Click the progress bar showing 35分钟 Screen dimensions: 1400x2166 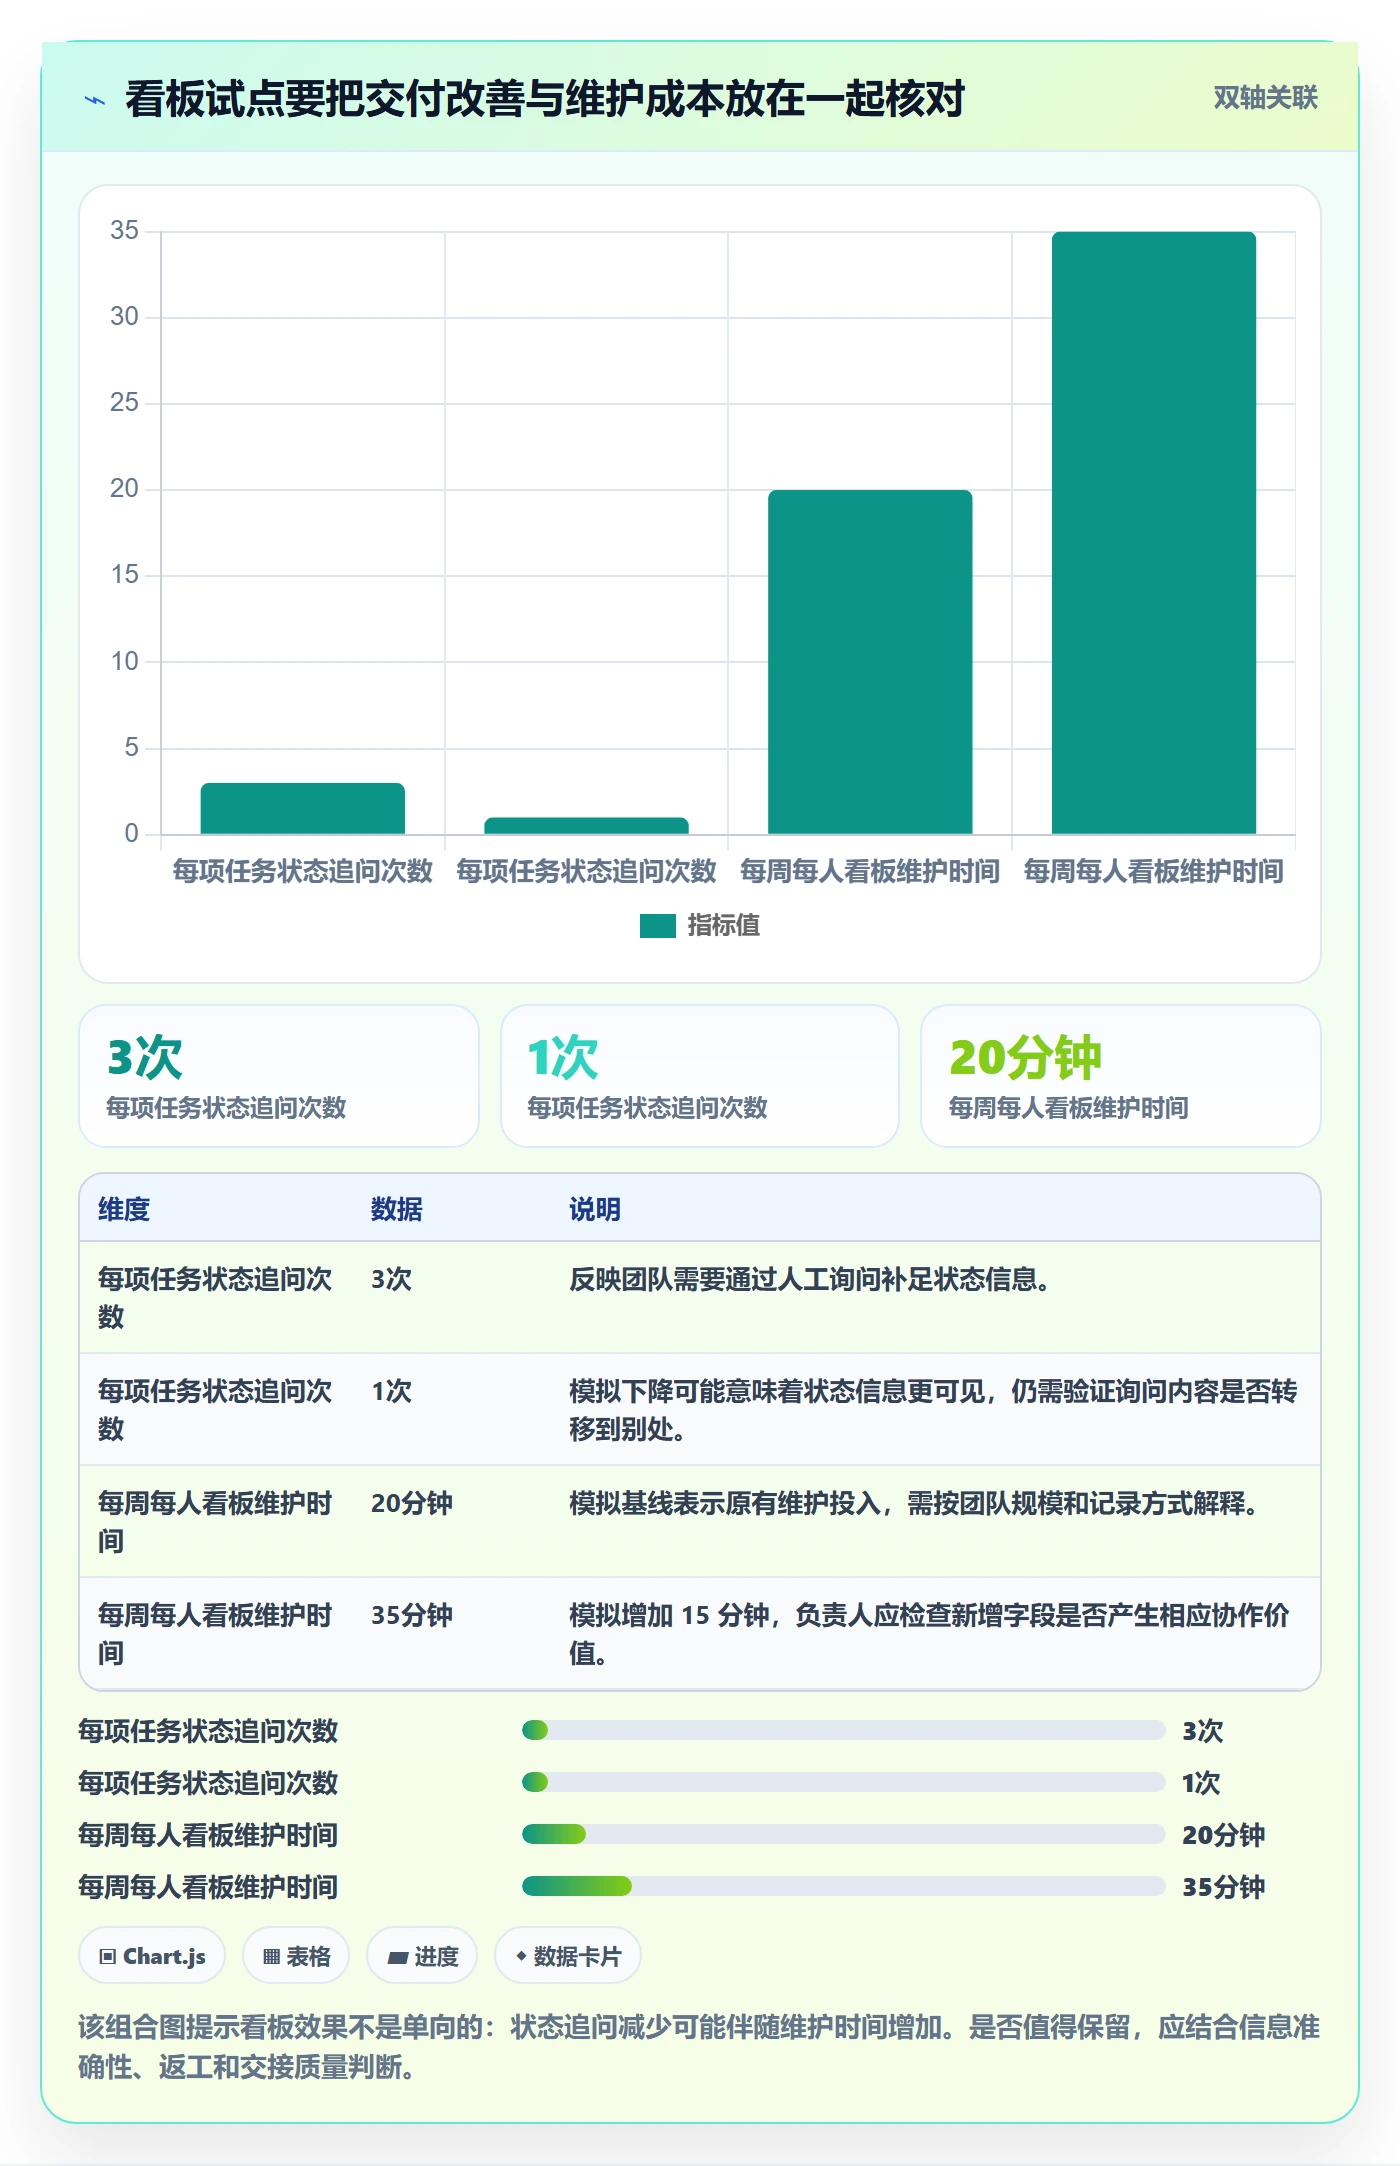point(843,1886)
